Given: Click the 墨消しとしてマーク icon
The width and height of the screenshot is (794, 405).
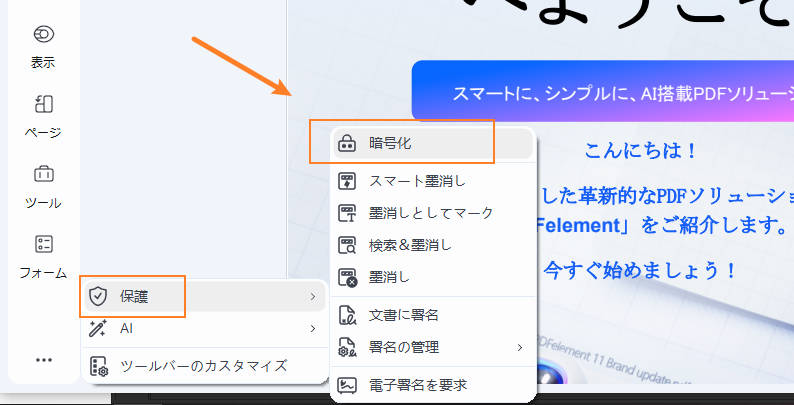Looking at the screenshot, I should coord(347,213).
